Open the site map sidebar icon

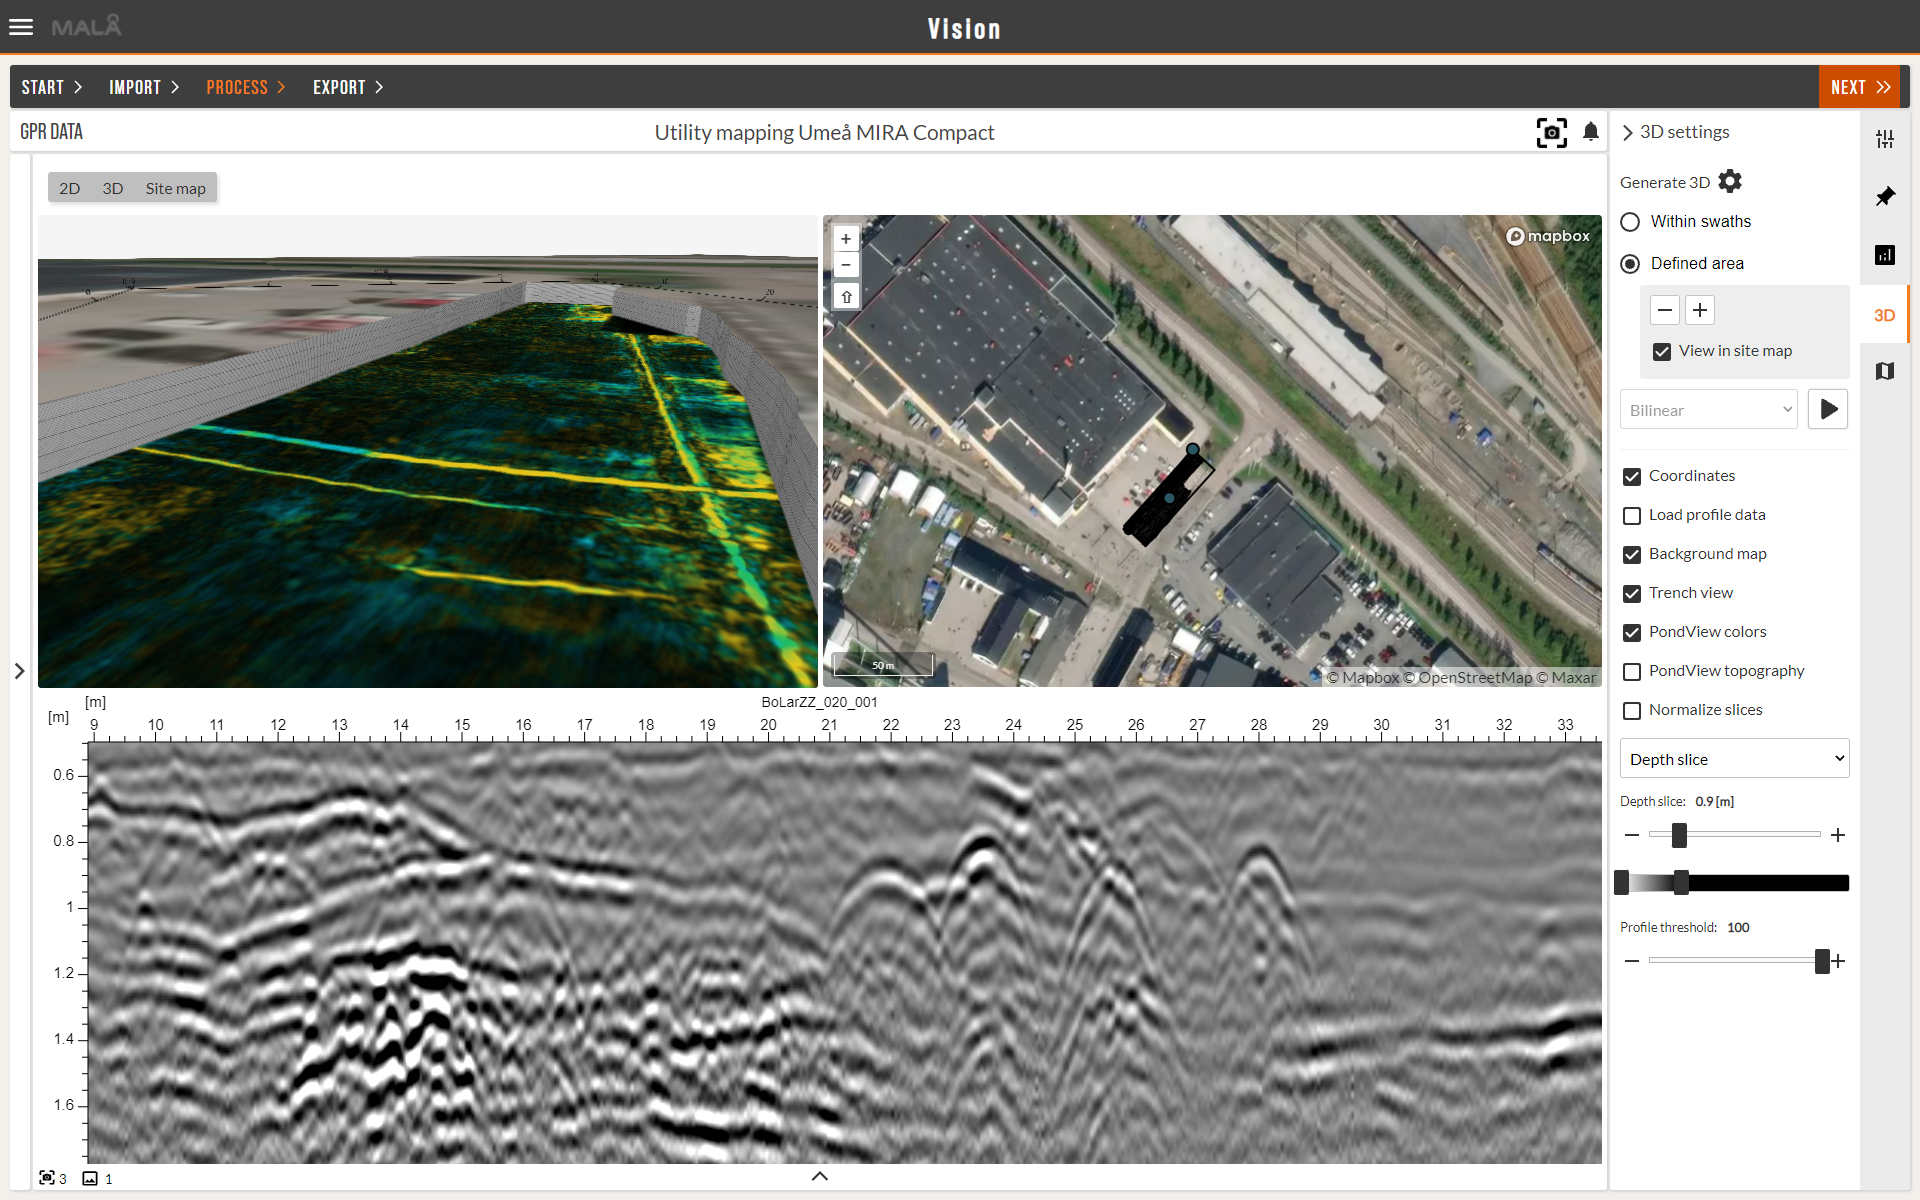[x=1885, y=372]
